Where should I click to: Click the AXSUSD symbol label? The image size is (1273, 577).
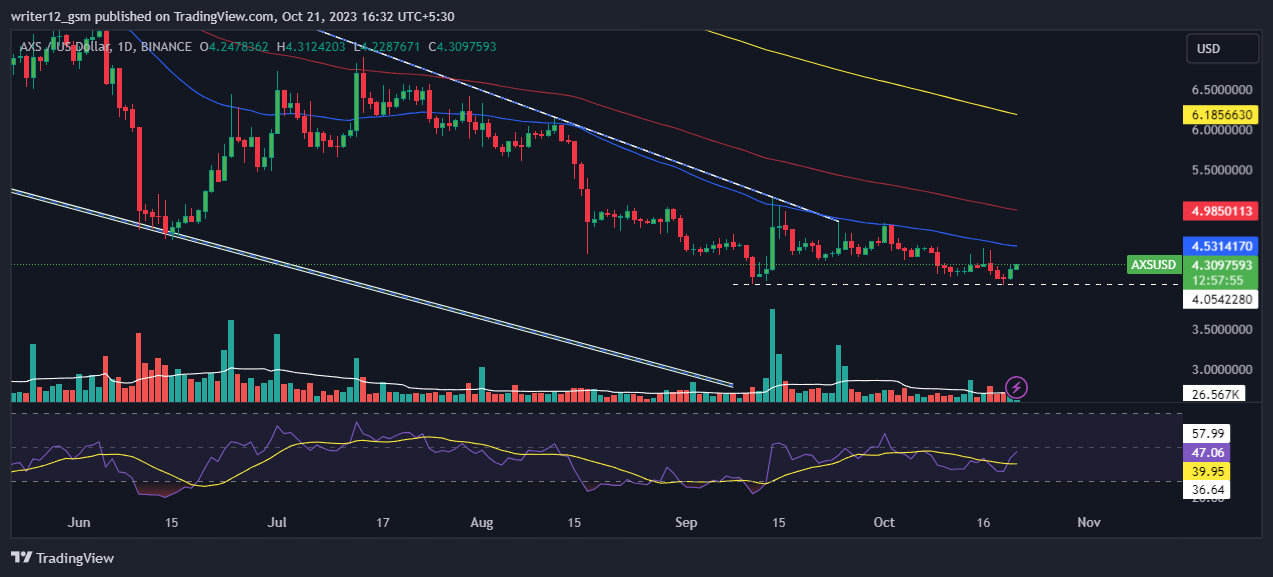[1152, 265]
